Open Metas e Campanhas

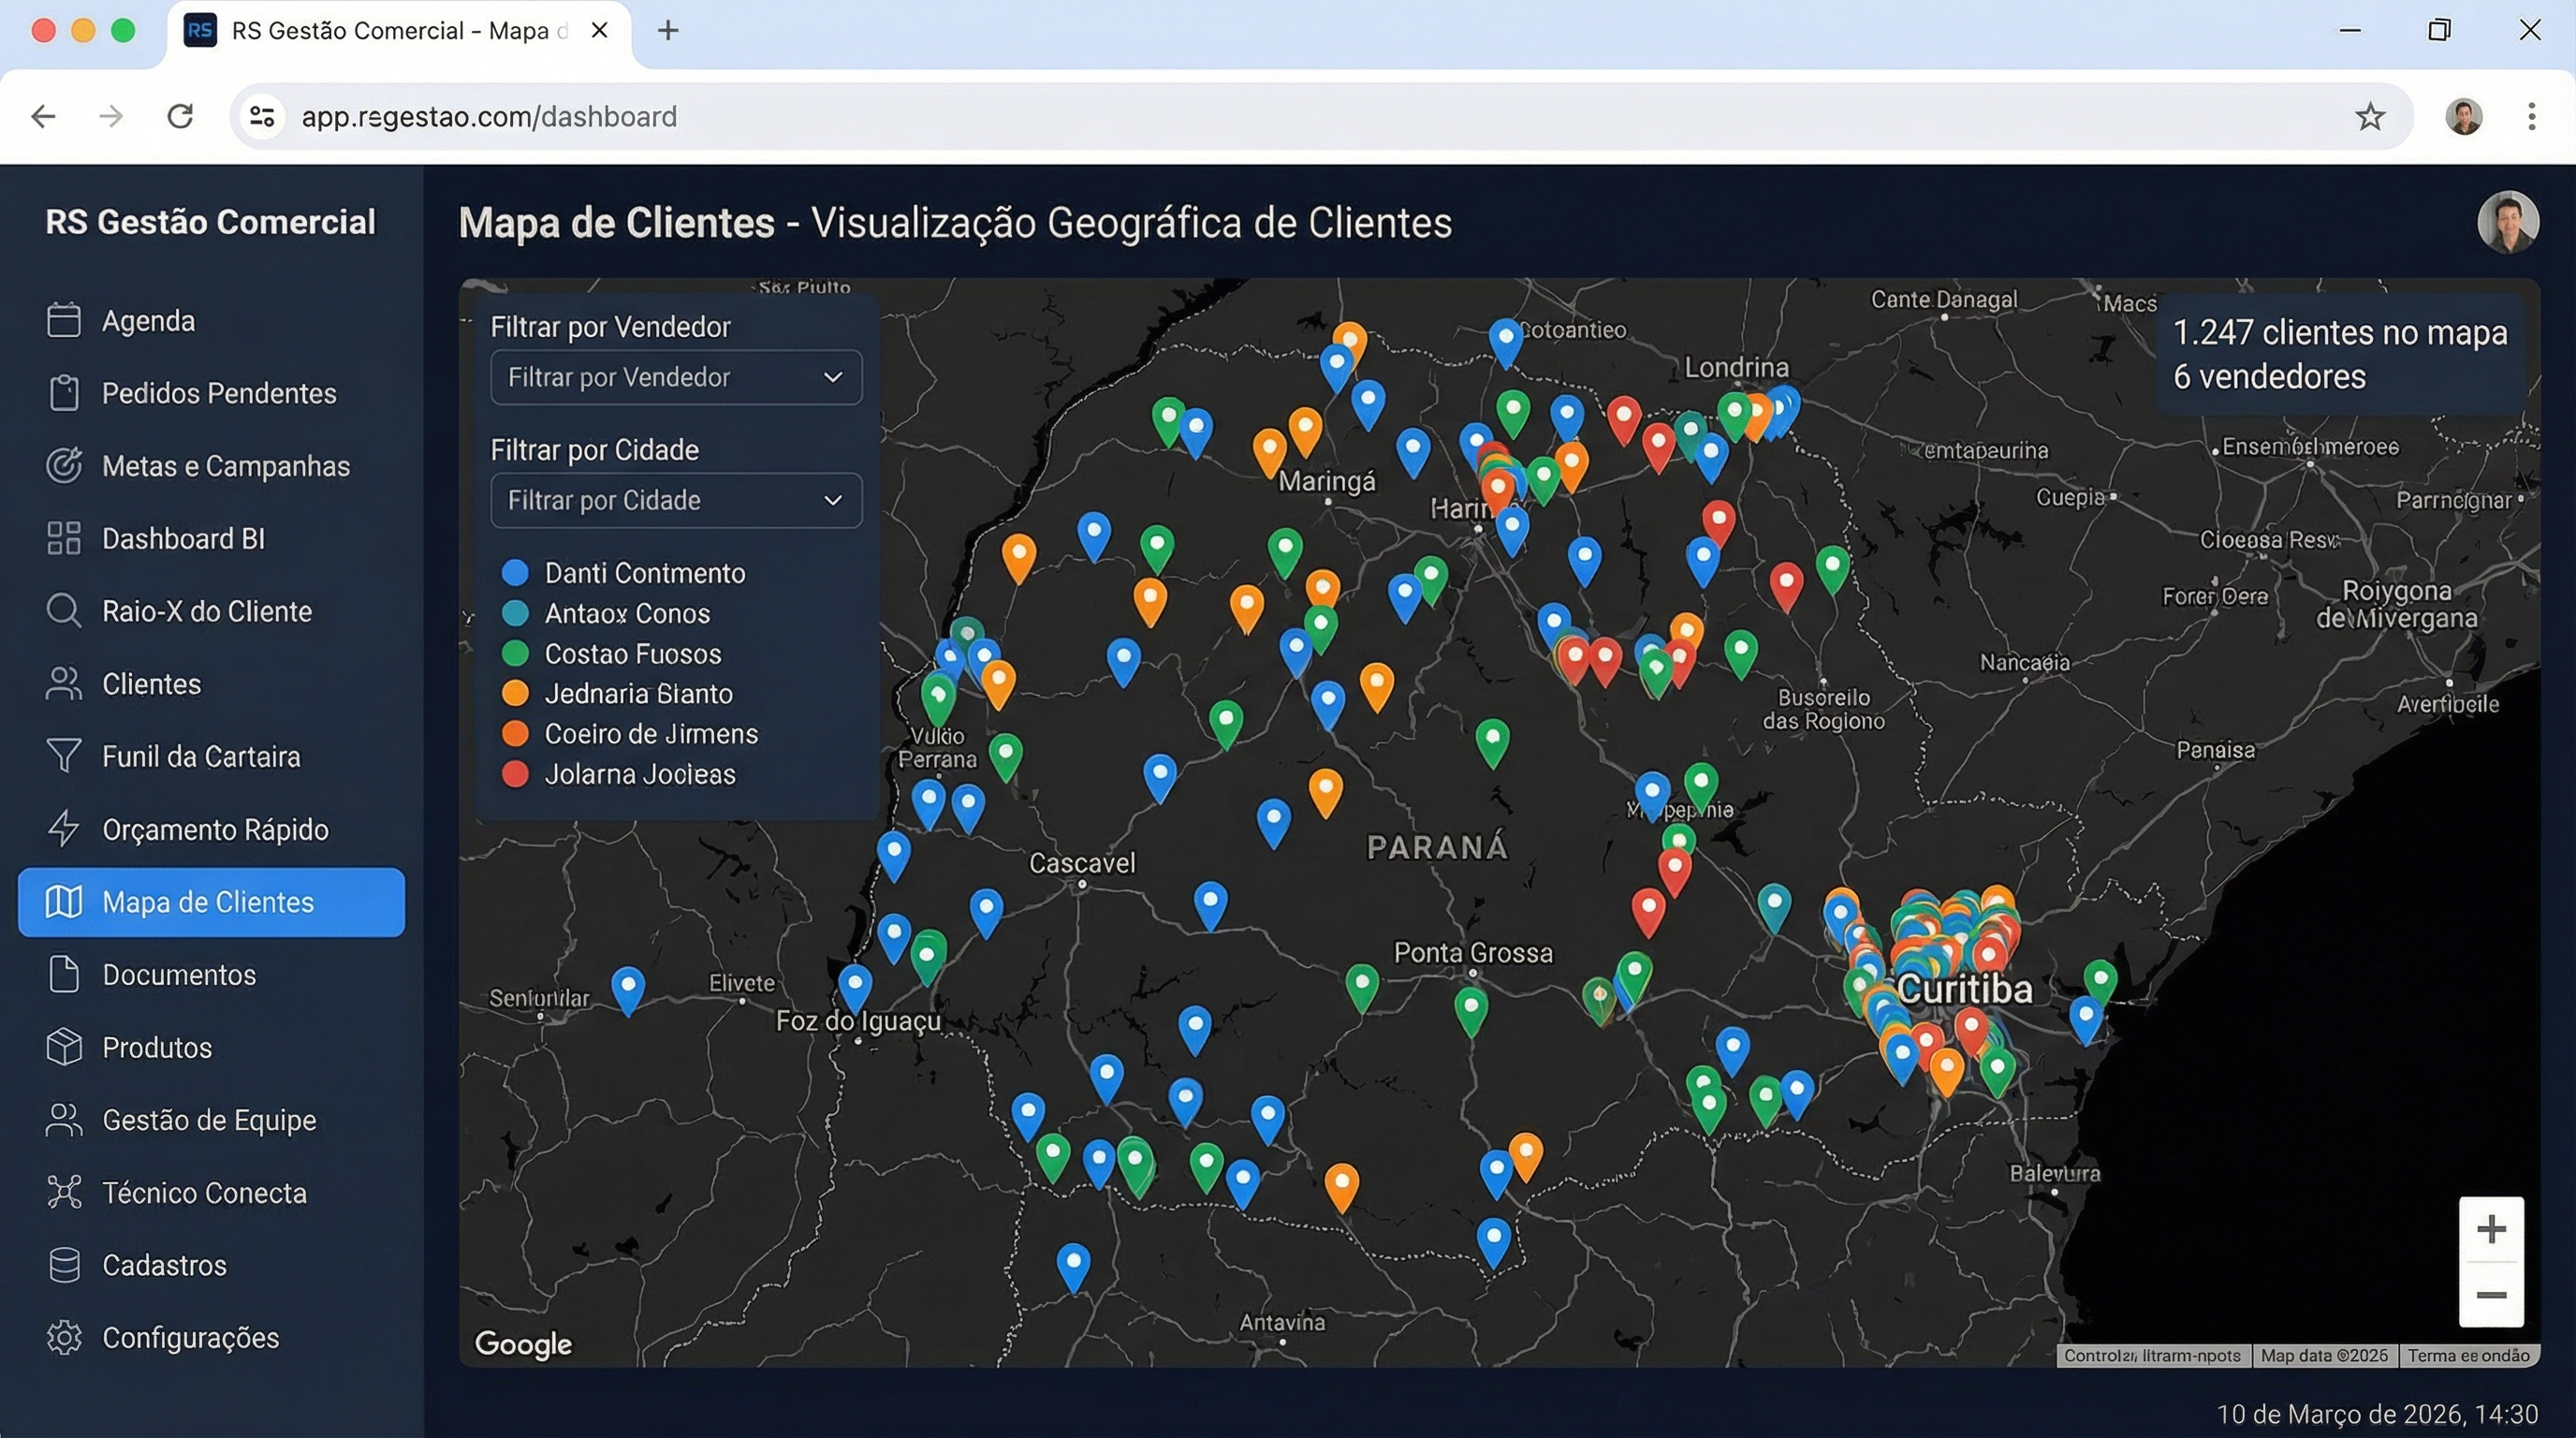(224, 466)
